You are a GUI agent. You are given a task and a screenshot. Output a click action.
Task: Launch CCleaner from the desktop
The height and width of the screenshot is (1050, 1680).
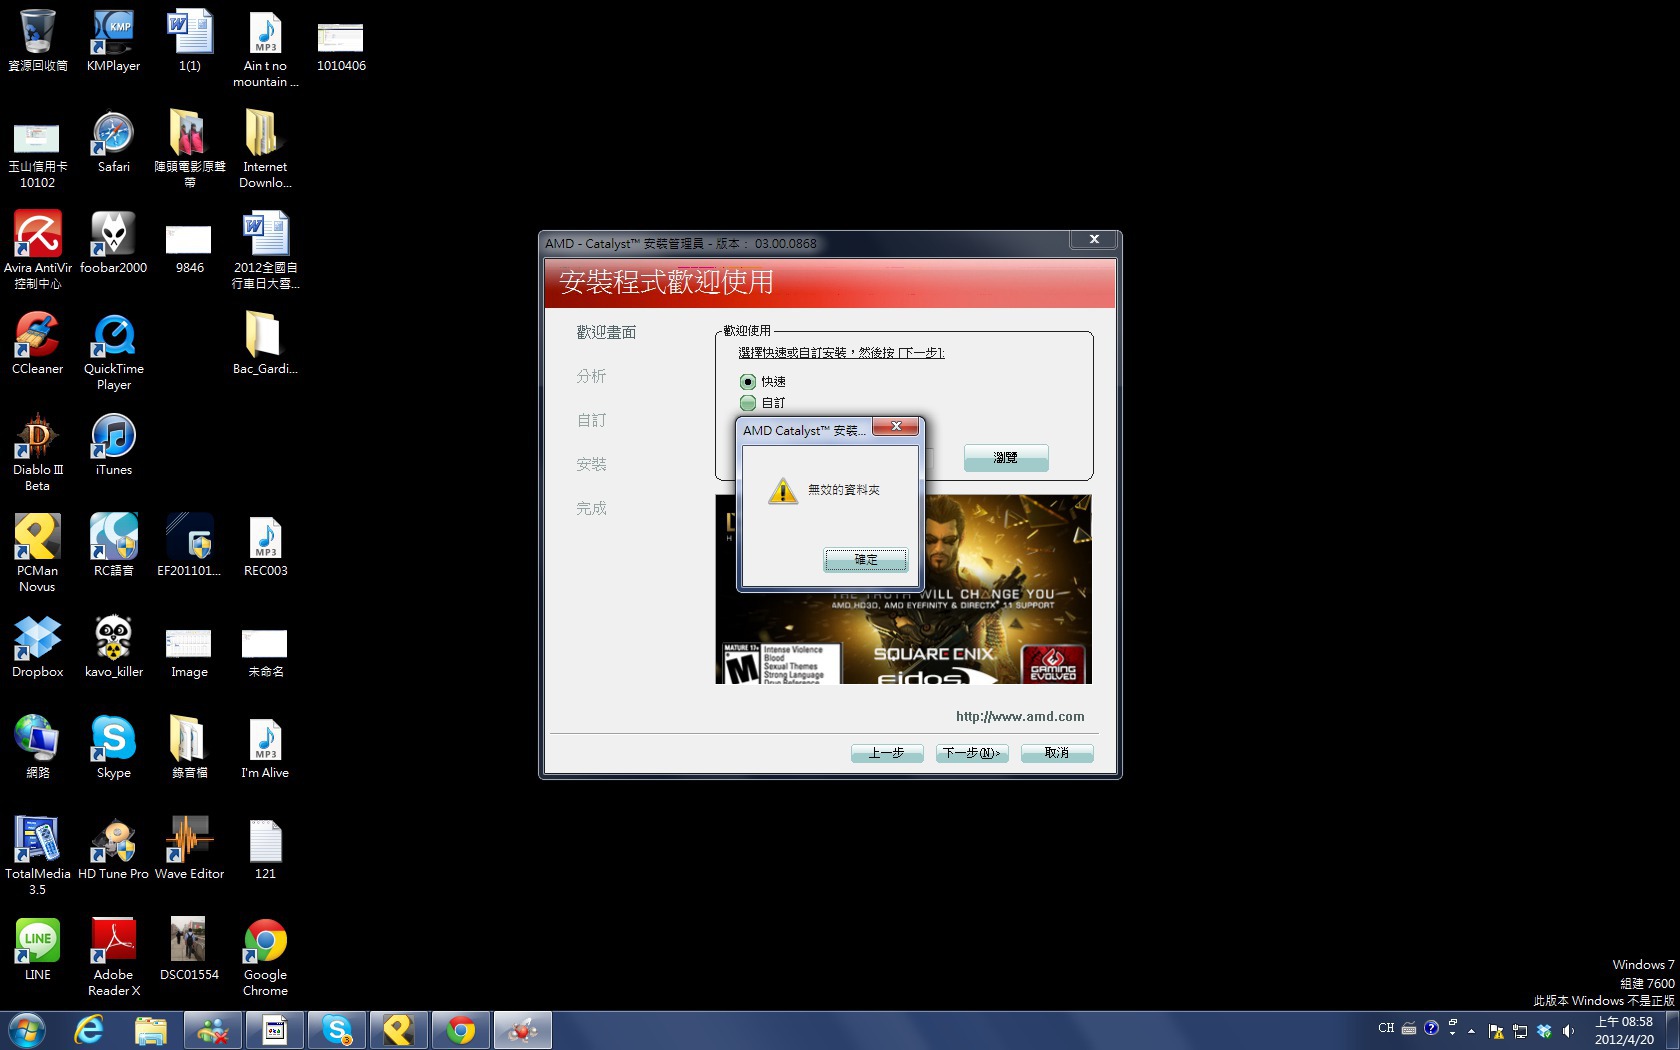38,344
